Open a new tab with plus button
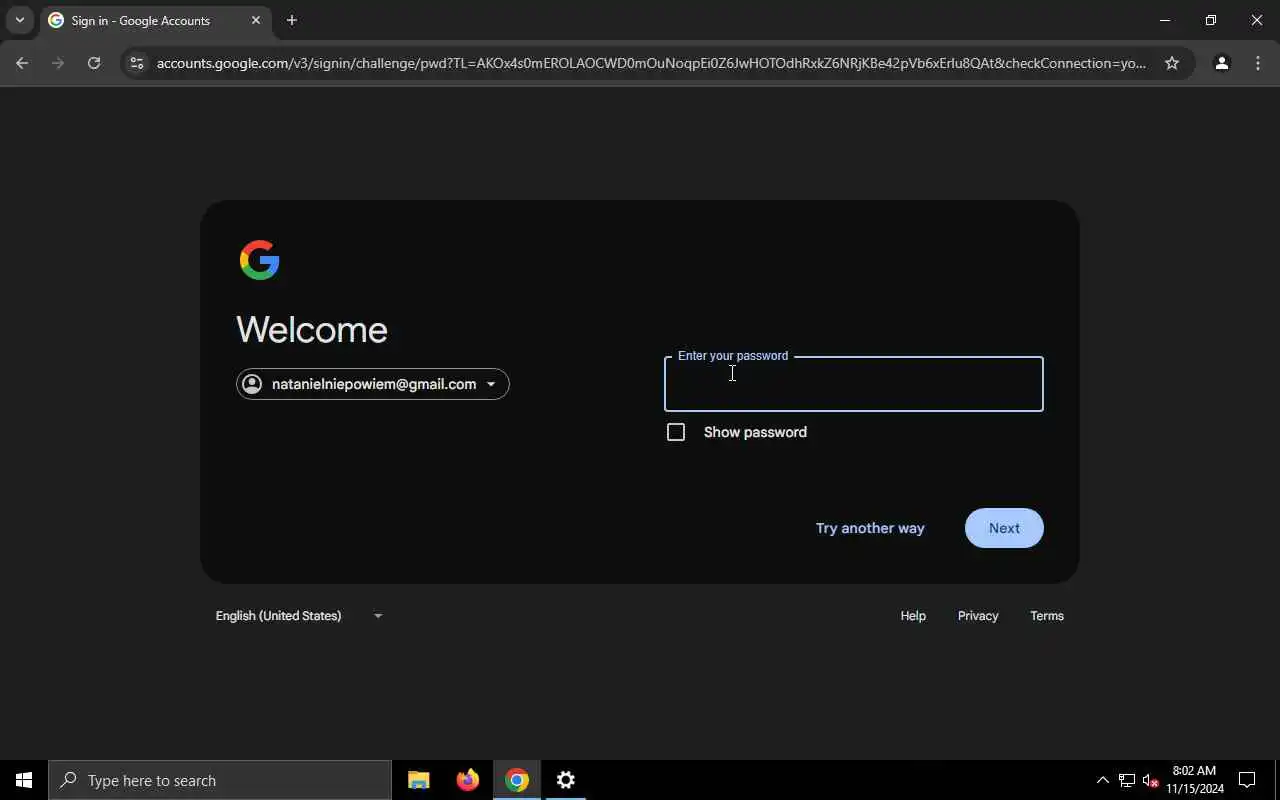This screenshot has height=800, width=1280. coord(292,20)
